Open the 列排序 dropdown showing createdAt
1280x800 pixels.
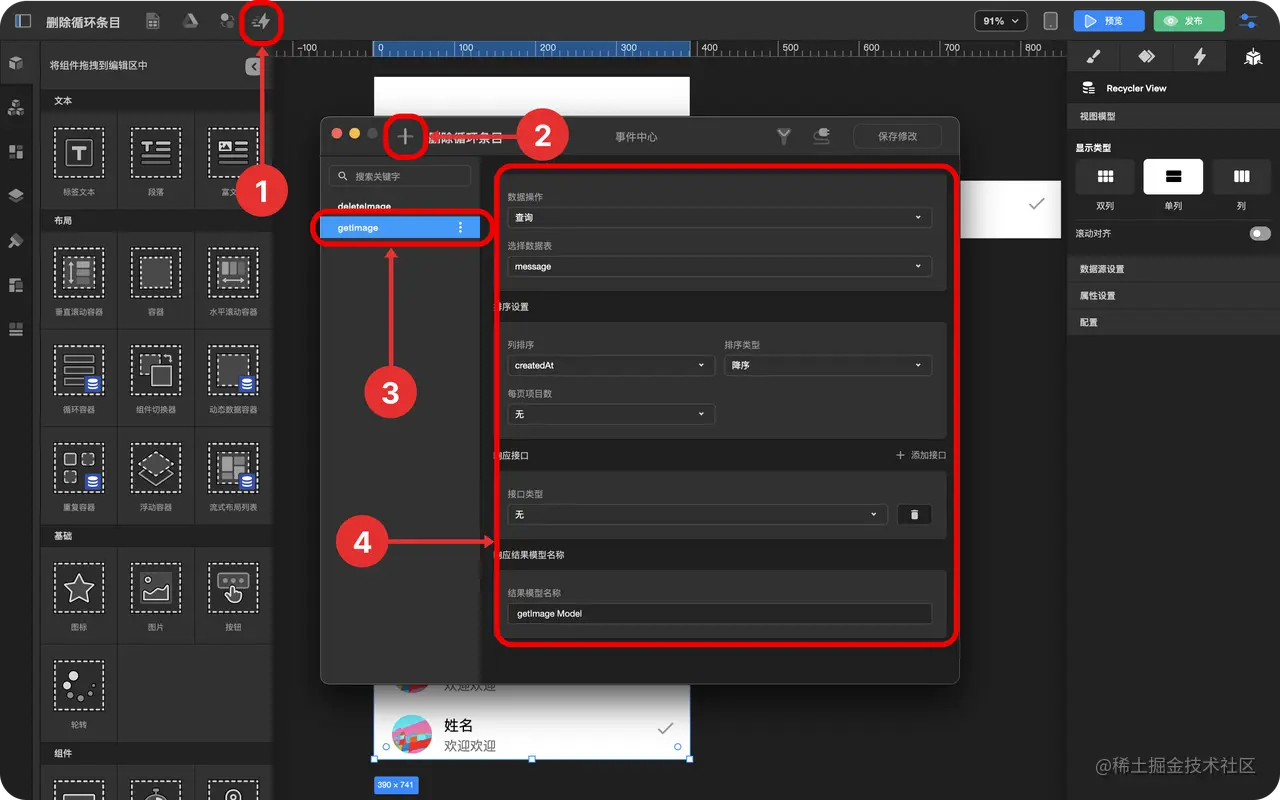point(611,365)
